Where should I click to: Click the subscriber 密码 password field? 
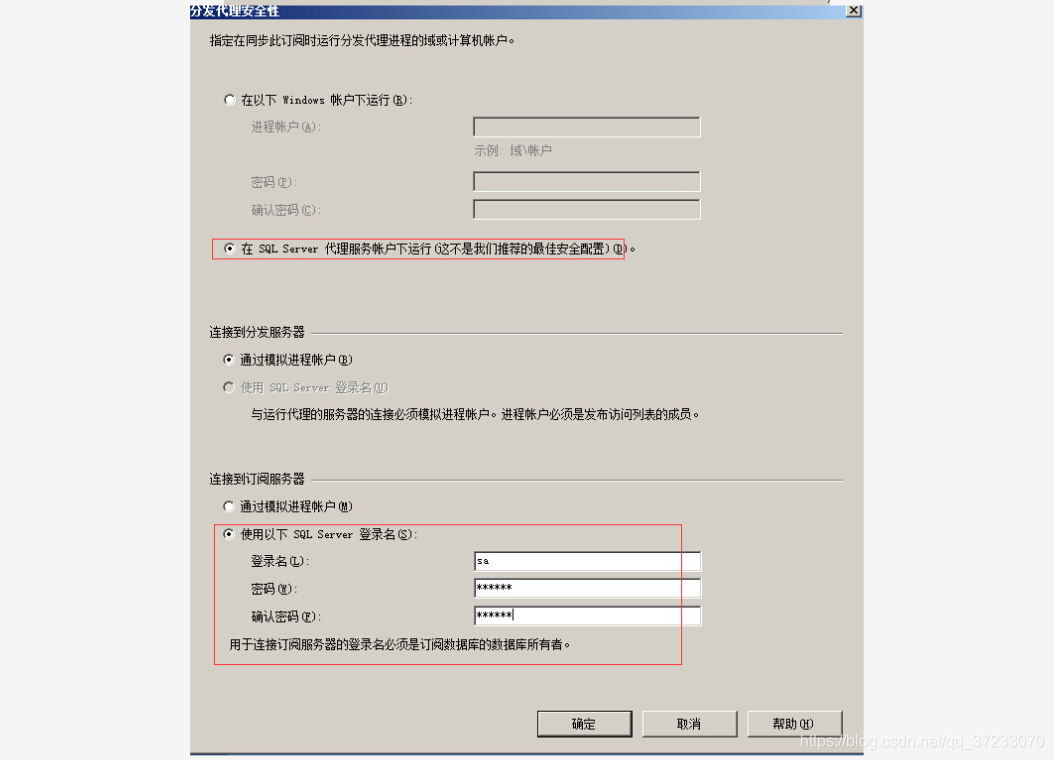pos(587,588)
